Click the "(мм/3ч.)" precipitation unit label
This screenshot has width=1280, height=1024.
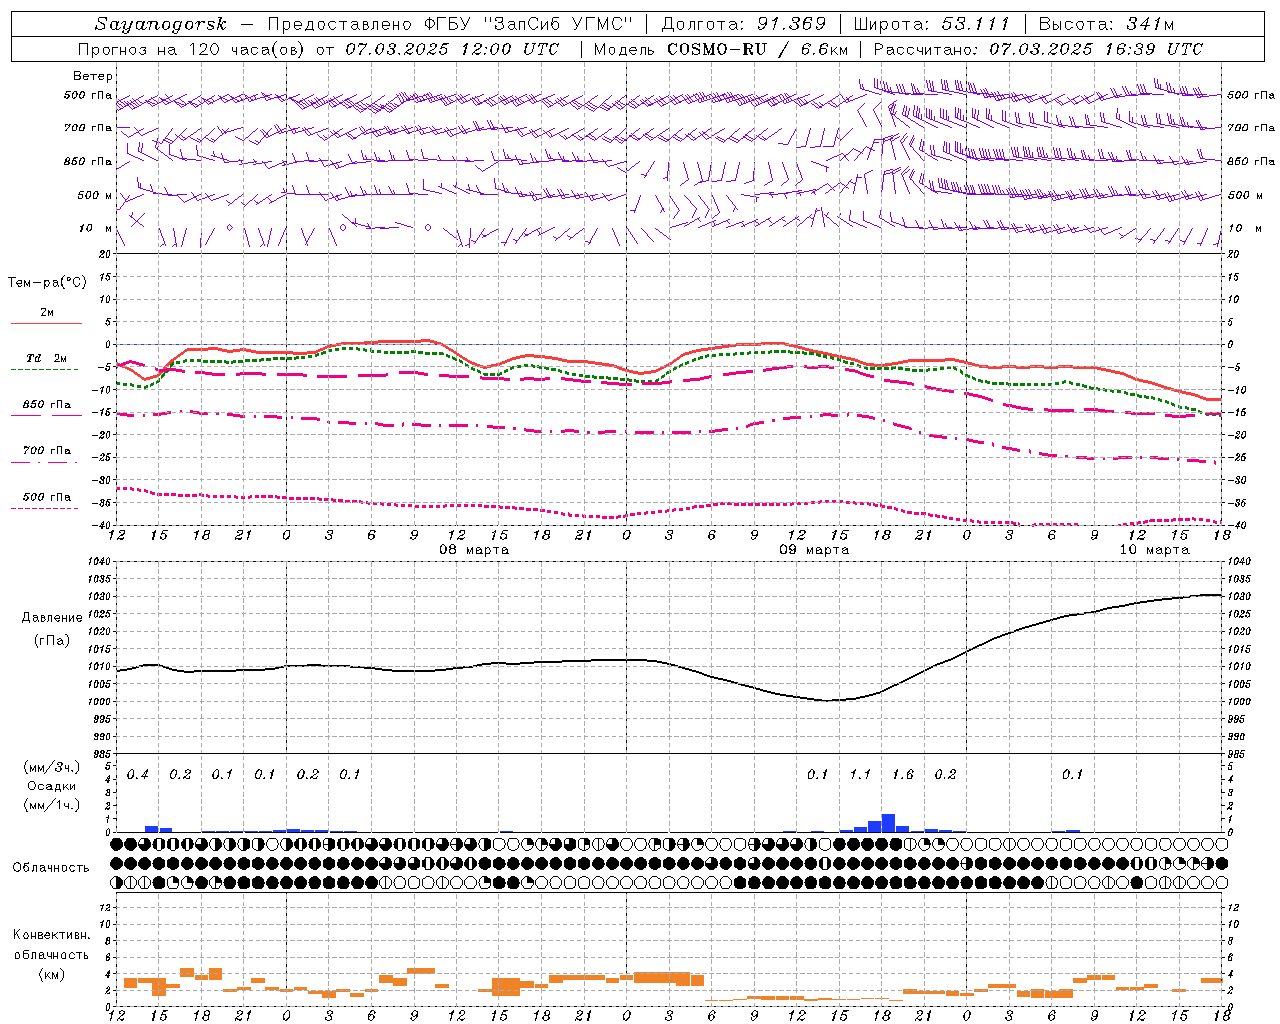click(52, 767)
